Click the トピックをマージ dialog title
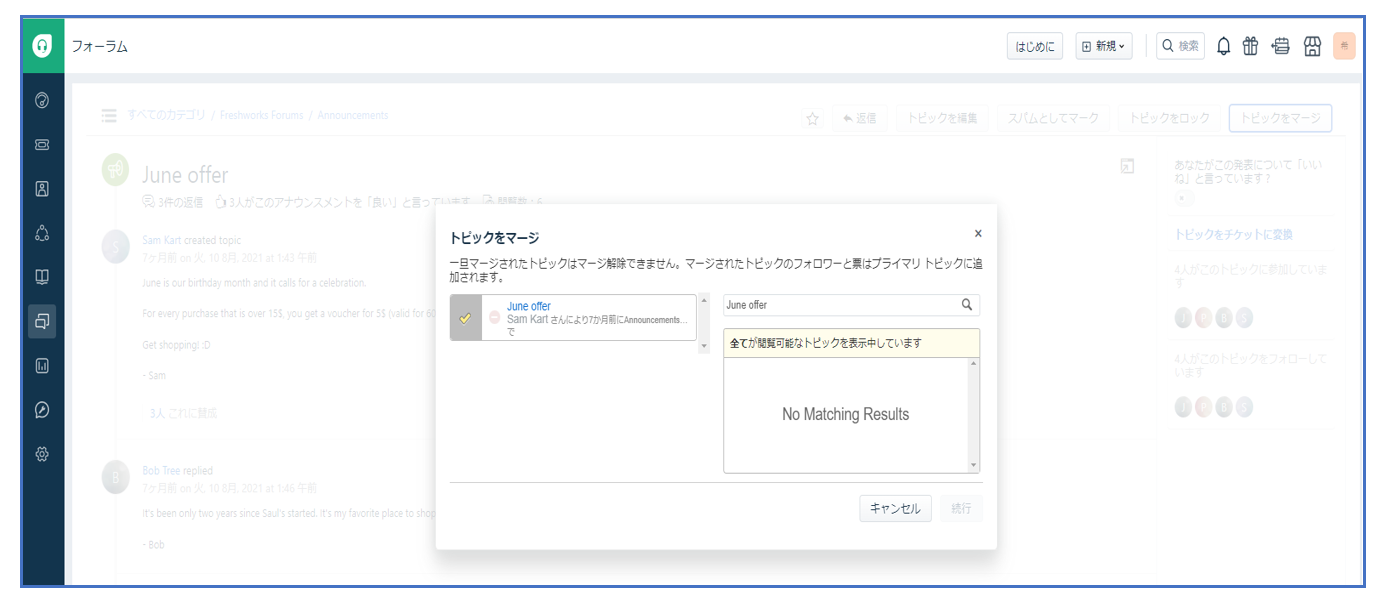 click(494, 238)
